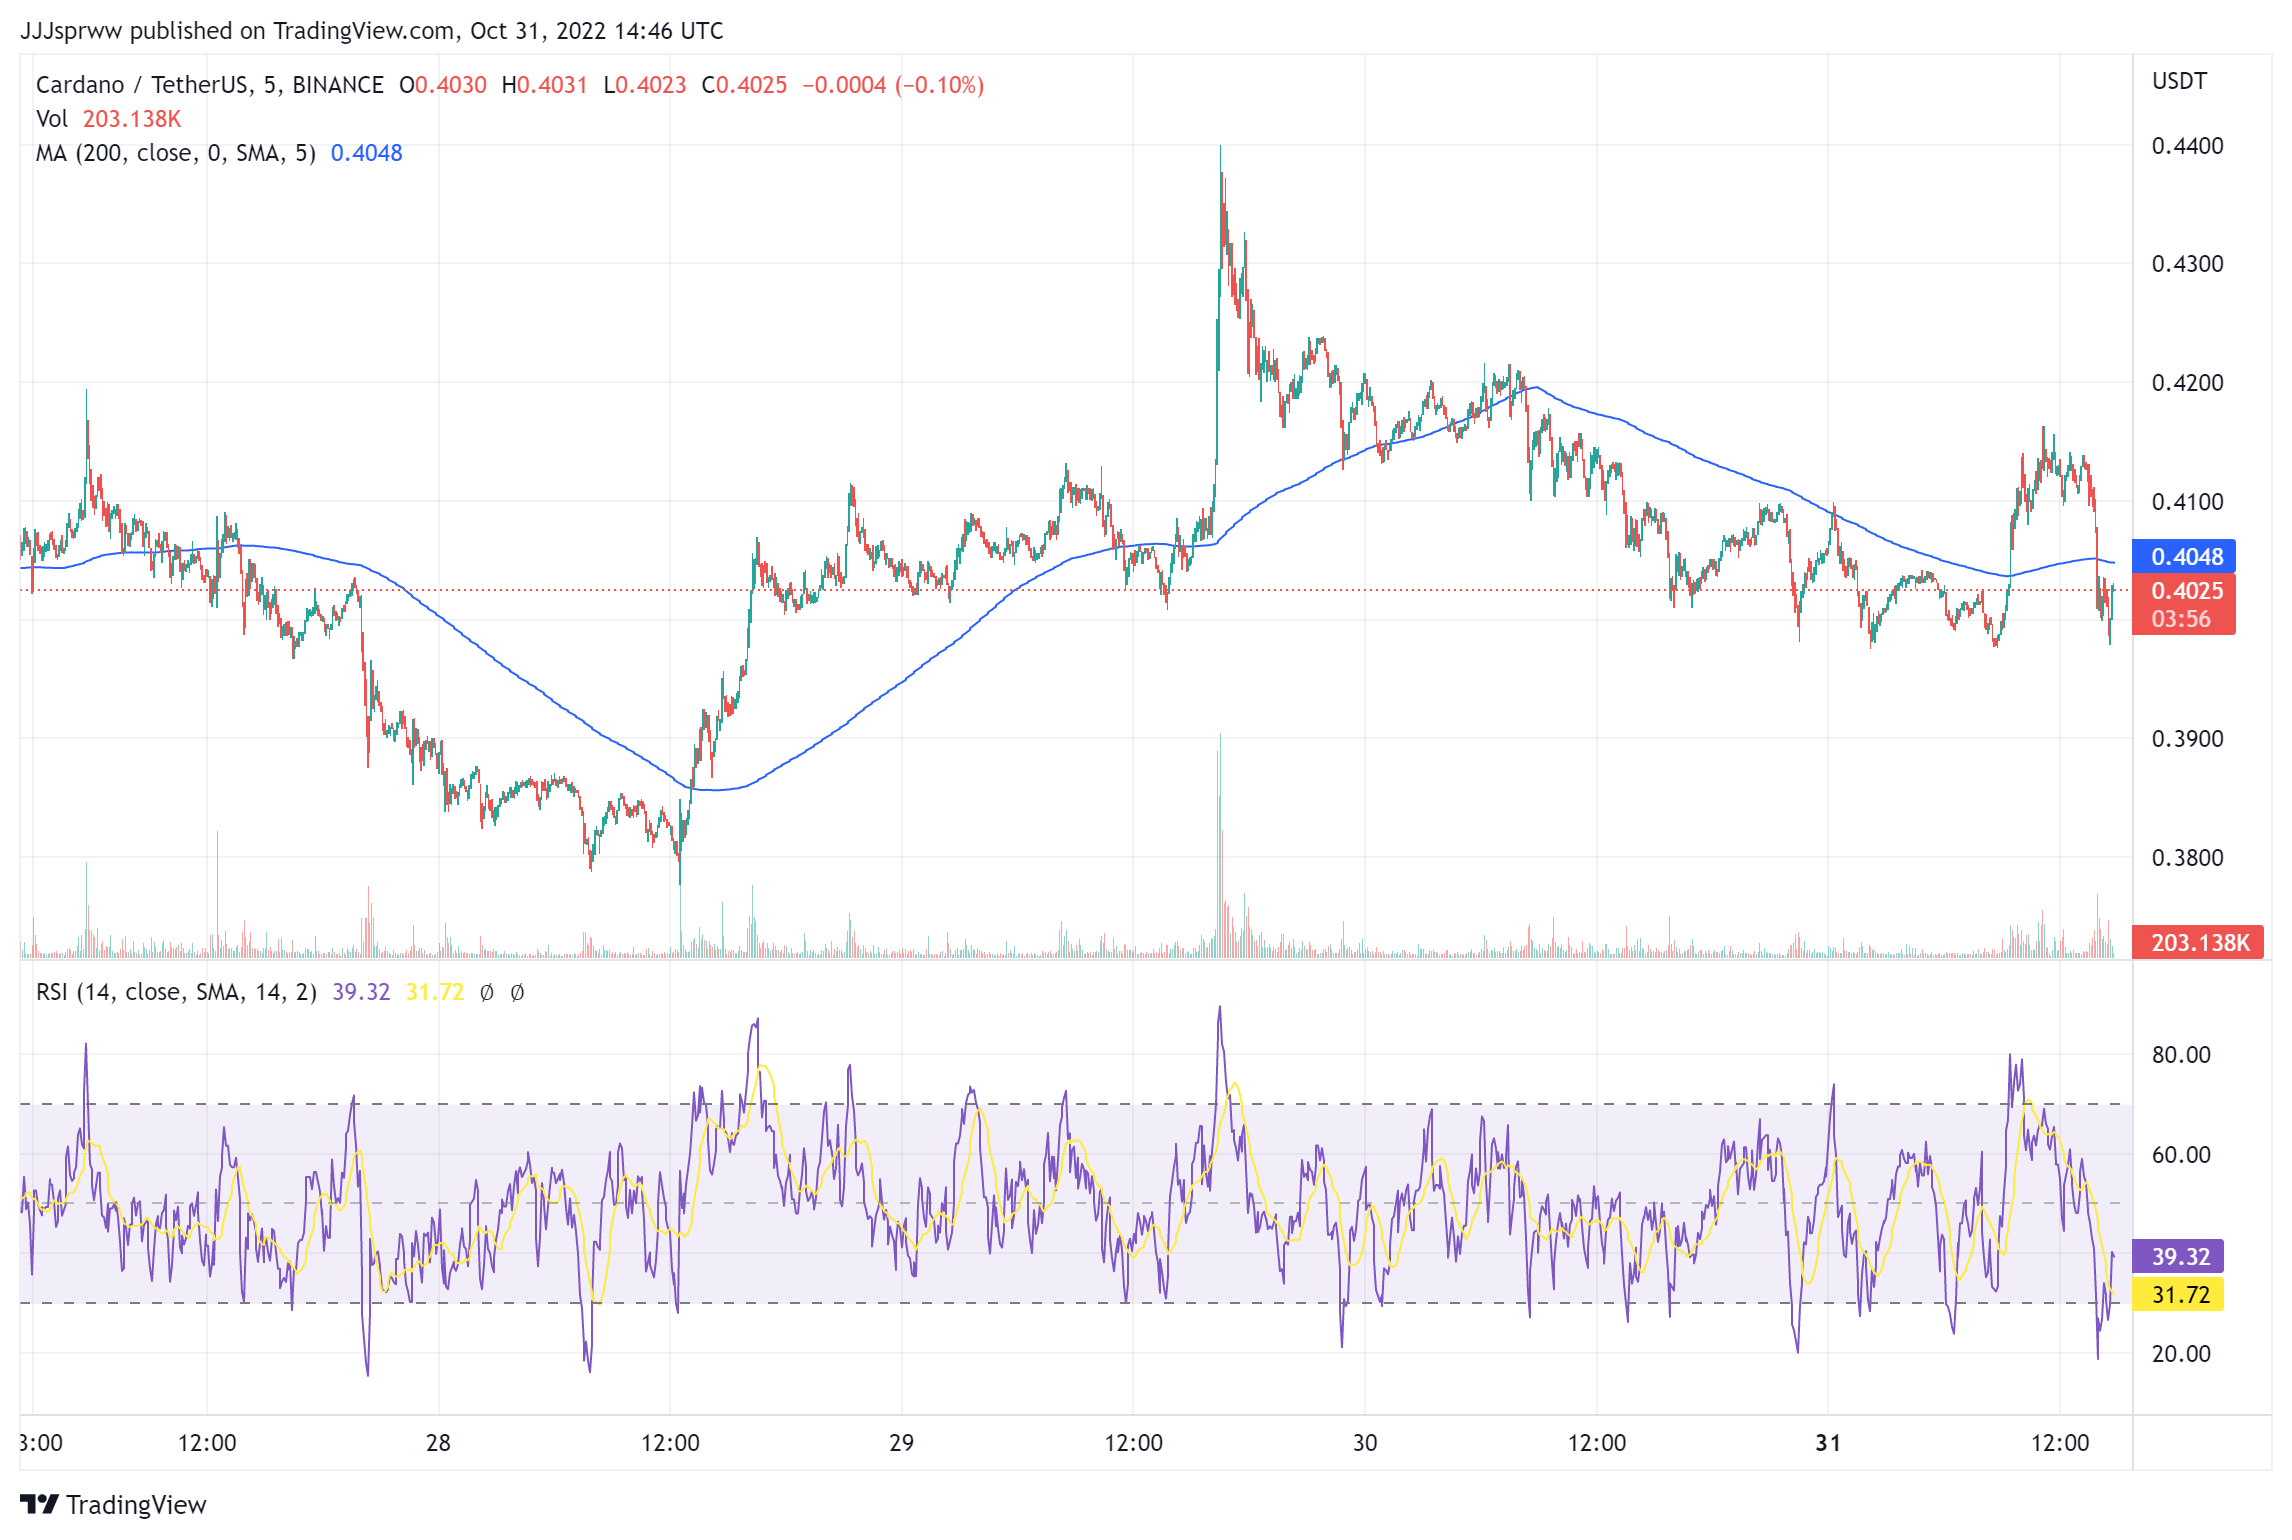Screen dimensions: 2292x1540
Task: Click the first empty-set symbol in RSI legend
Action: (487, 992)
